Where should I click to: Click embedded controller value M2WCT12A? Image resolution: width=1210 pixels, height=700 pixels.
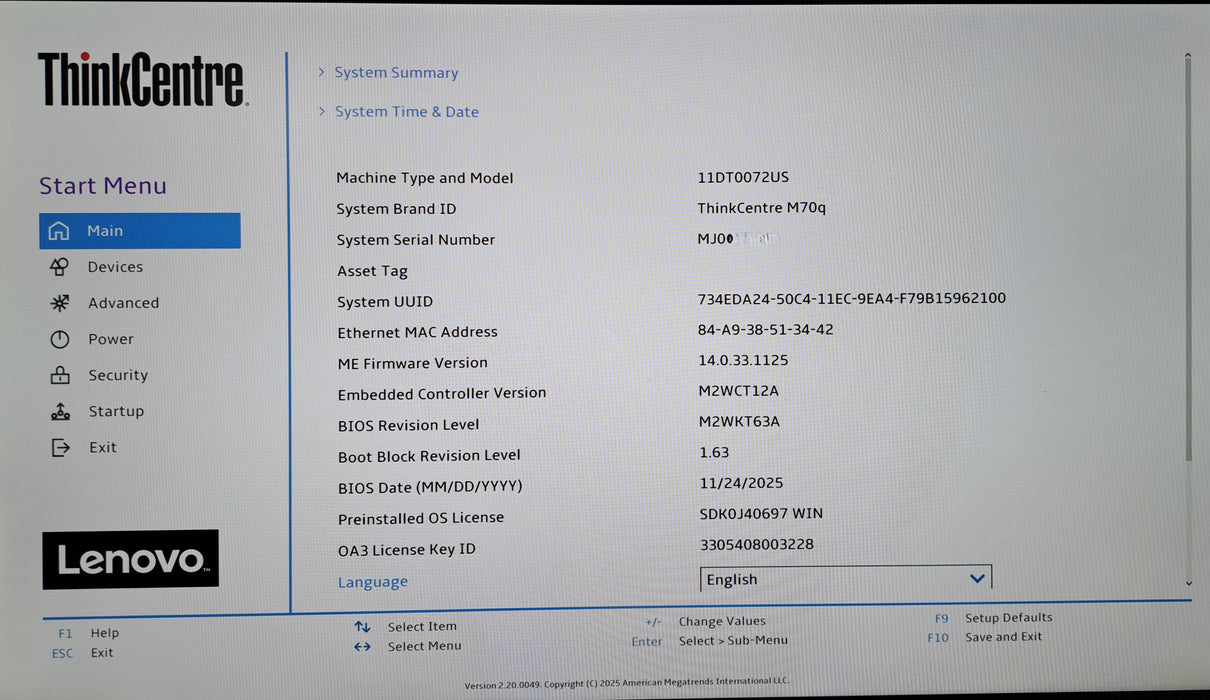coord(739,391)
